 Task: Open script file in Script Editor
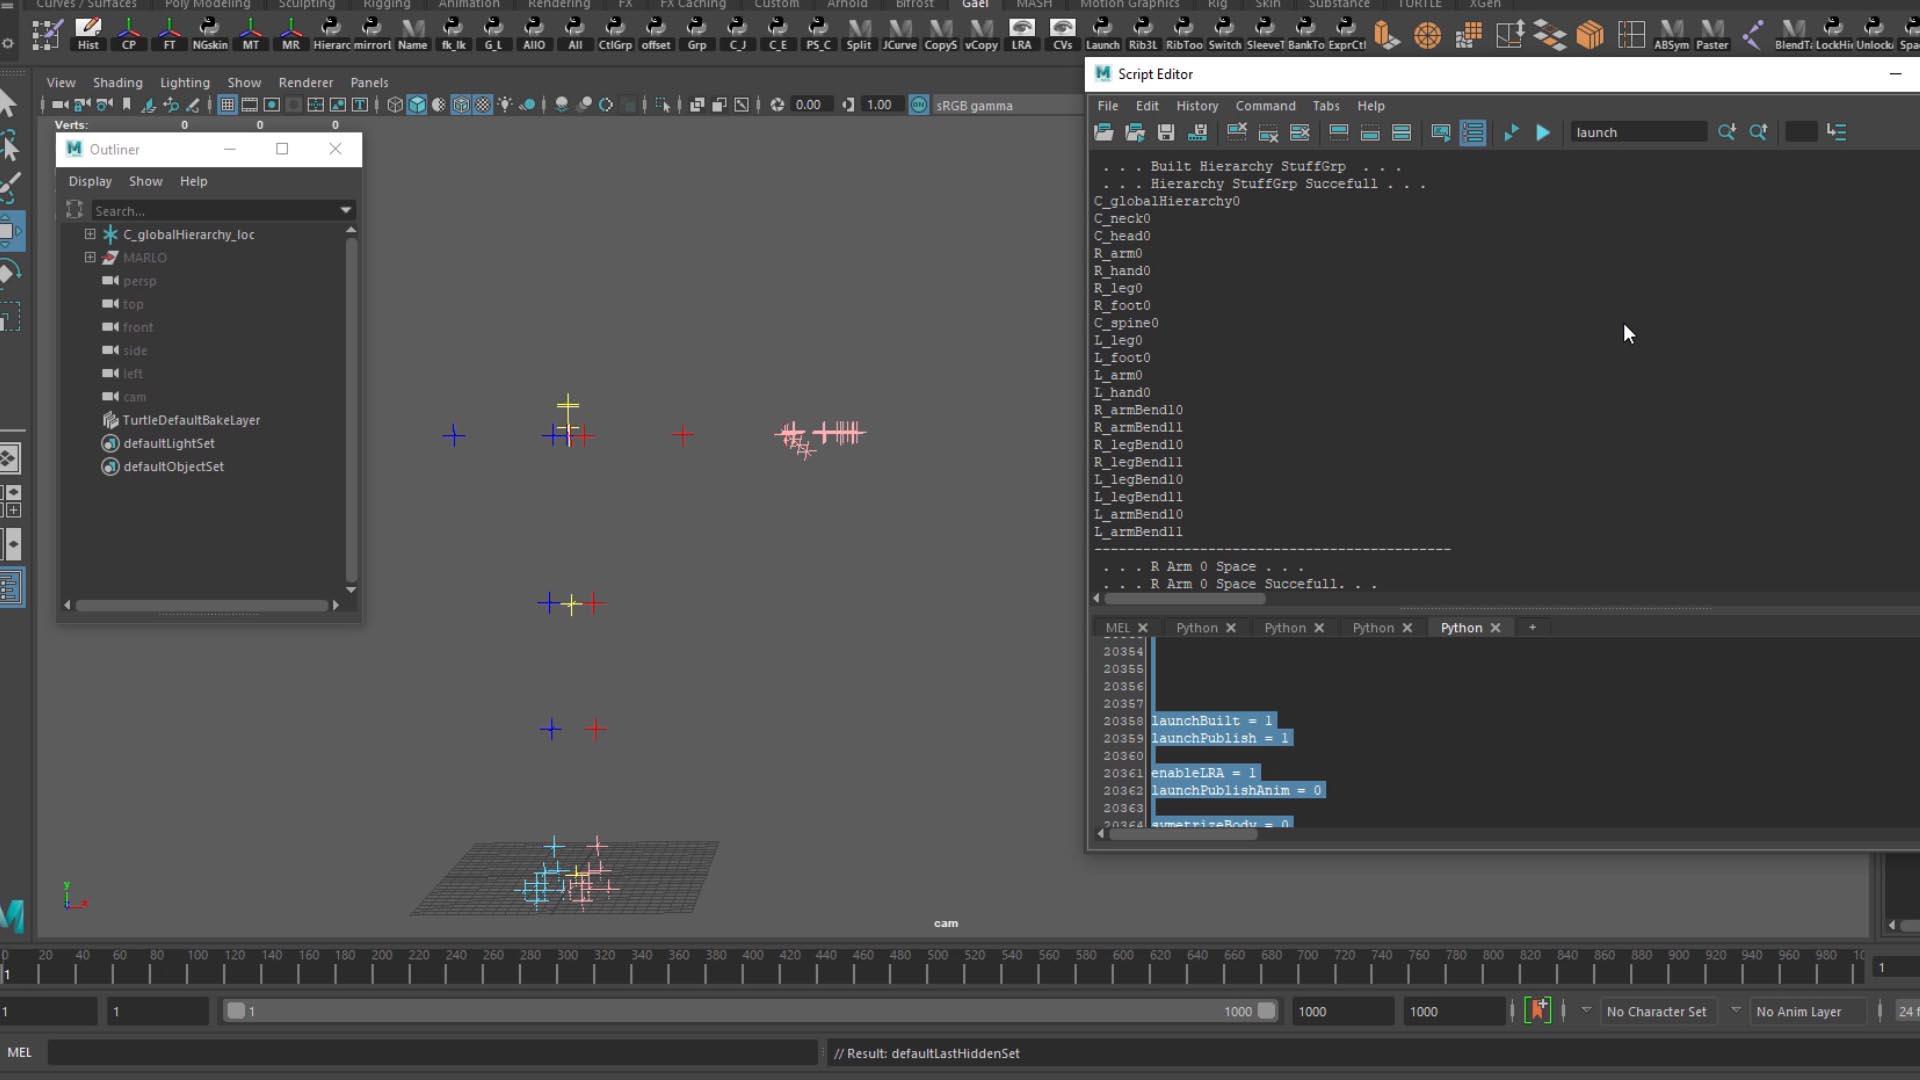point(1103,132)
